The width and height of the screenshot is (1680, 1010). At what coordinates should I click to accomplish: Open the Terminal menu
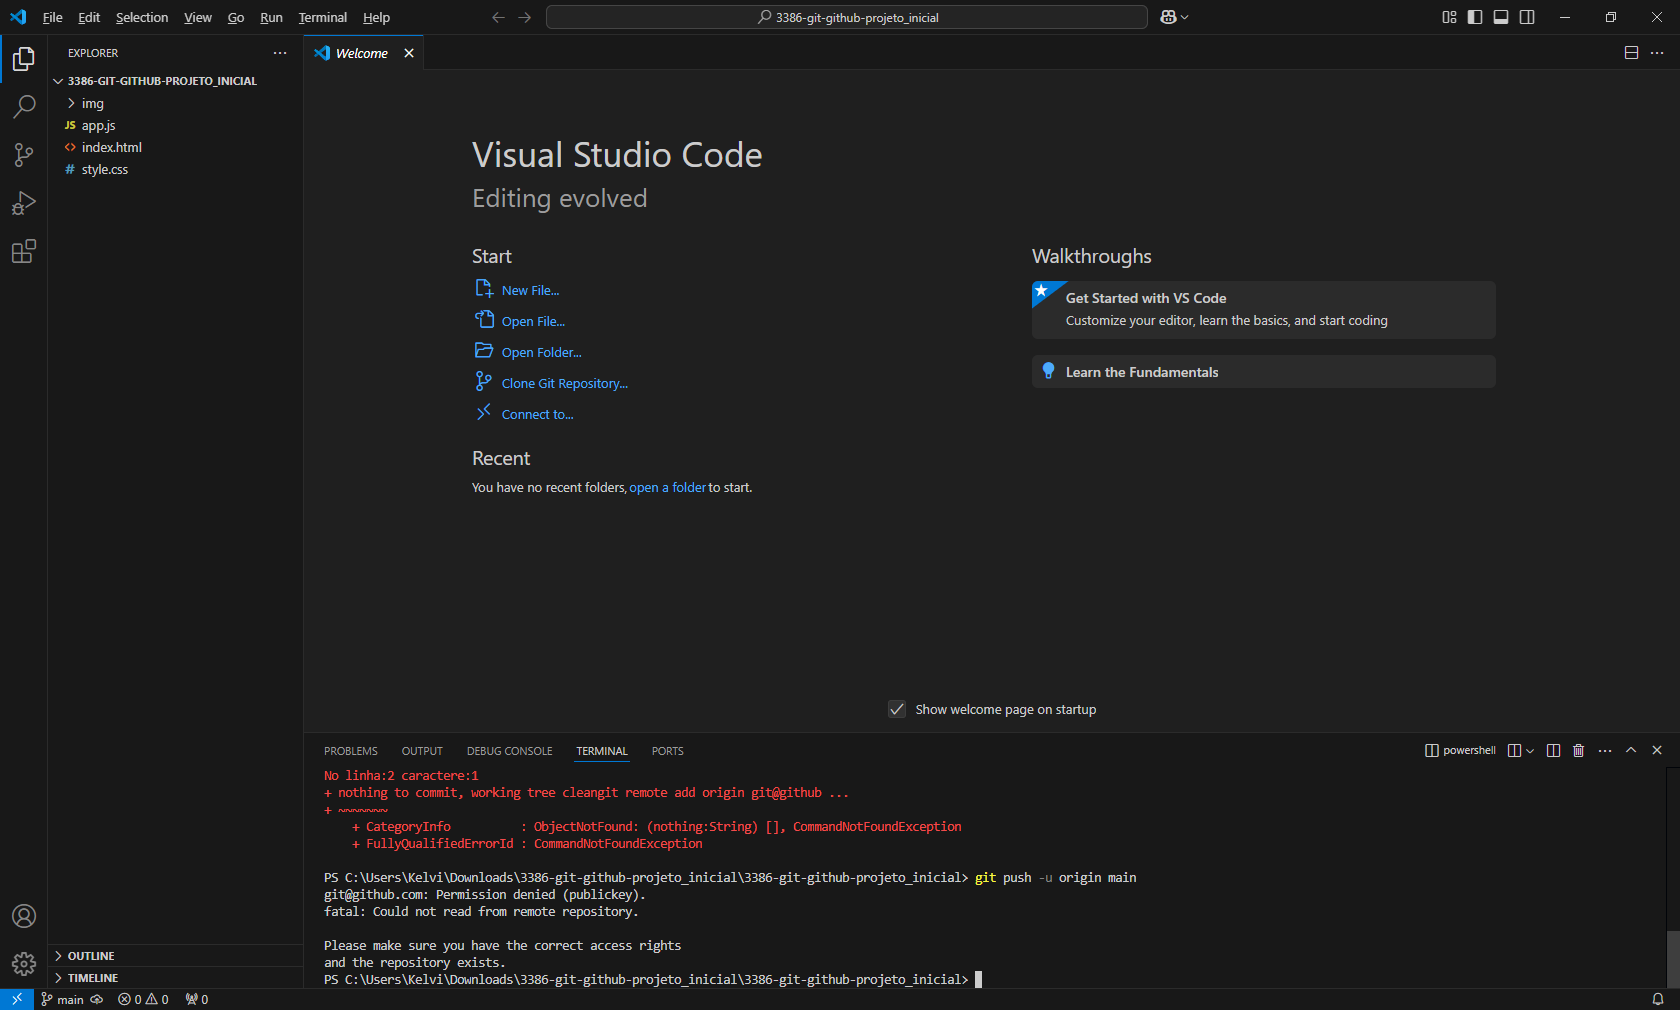point(322,17)
